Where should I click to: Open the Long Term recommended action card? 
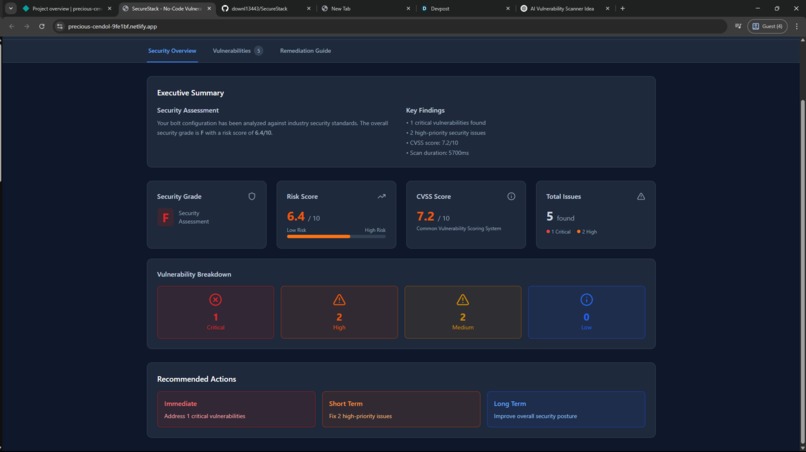[x=566, y=409]
